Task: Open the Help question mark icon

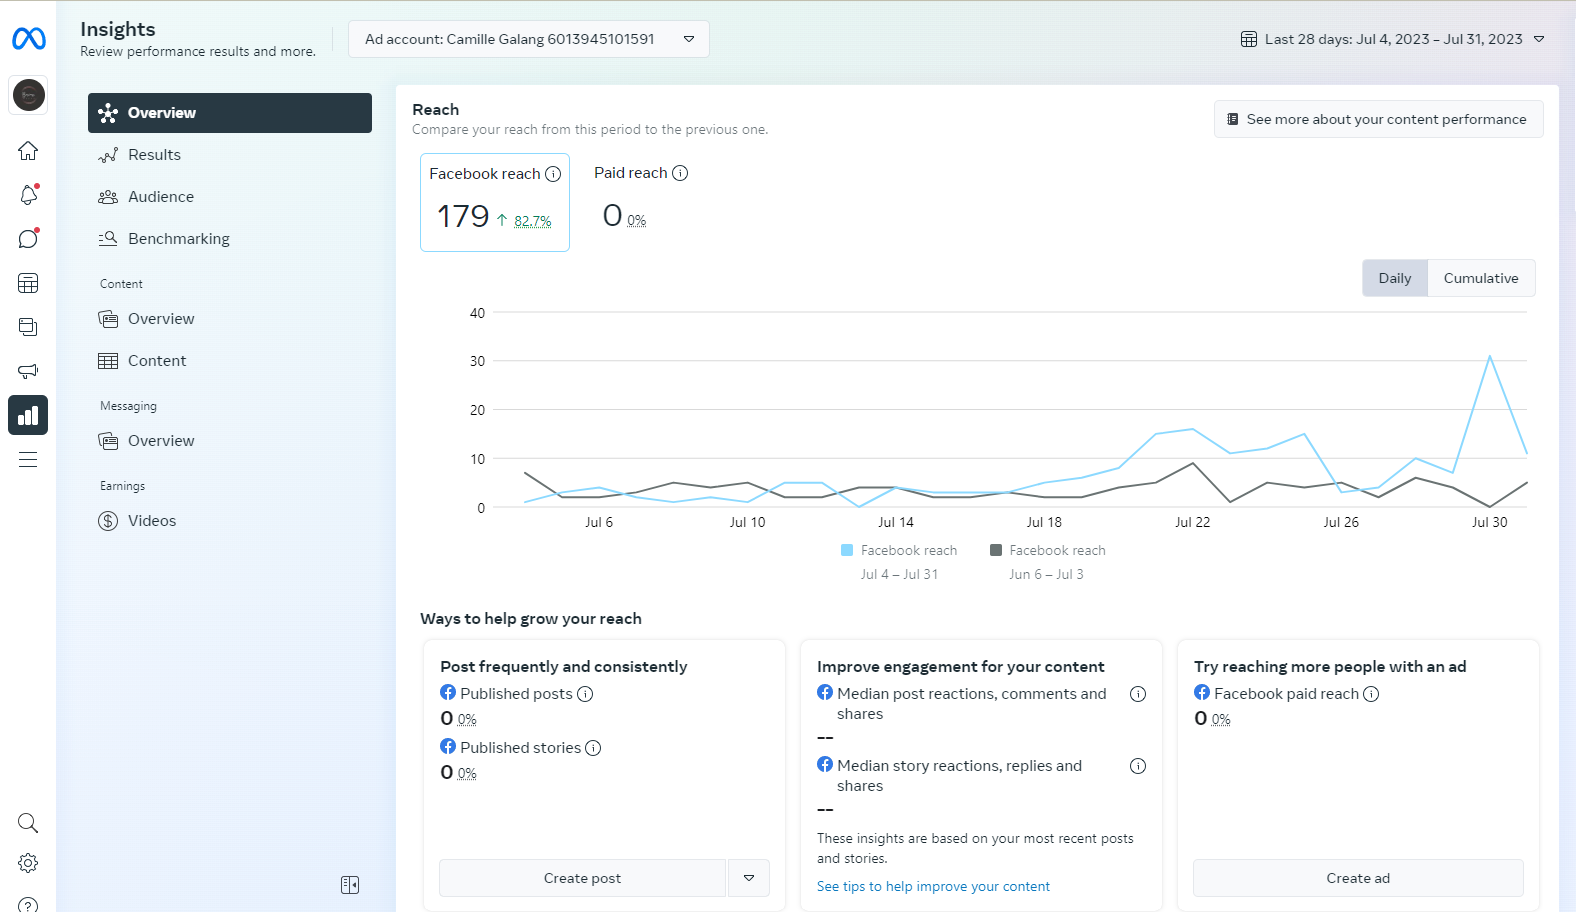Action: tap(28, 905)
